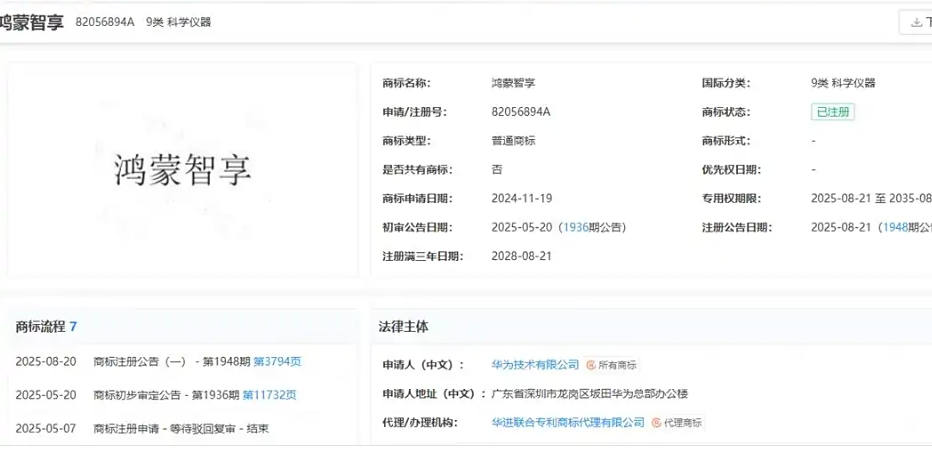The image size is (932, 450).
Task: Click the 国际分类 value 9类 科学仪器
Action: [843, 83]
